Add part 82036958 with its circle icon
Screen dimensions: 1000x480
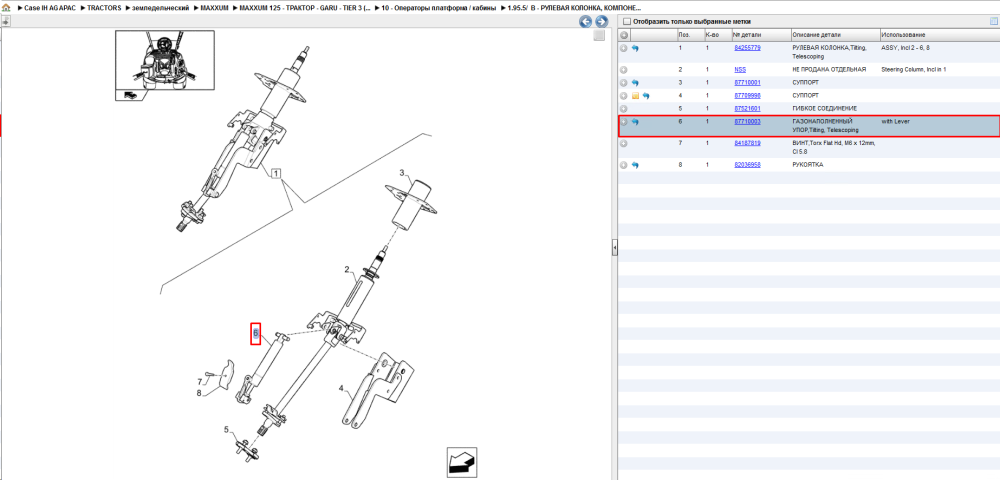click(x=624, y=165)
